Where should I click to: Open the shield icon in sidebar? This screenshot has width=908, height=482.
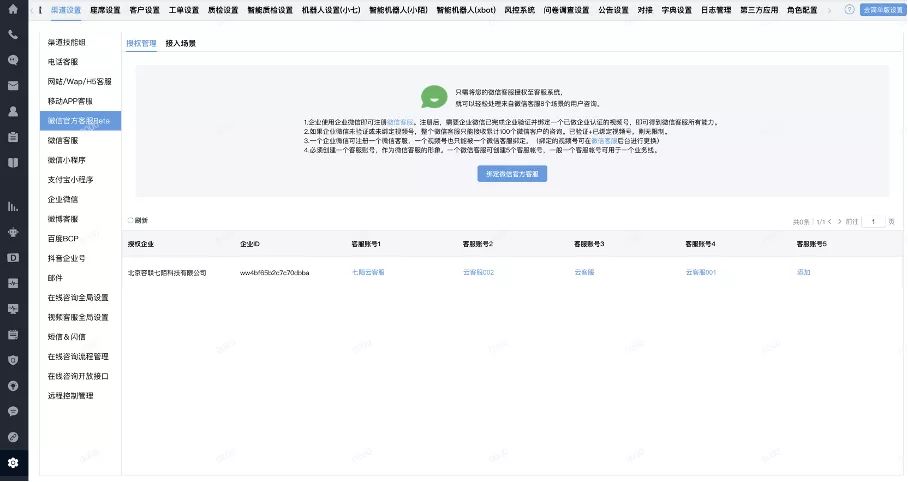[13, 360]
